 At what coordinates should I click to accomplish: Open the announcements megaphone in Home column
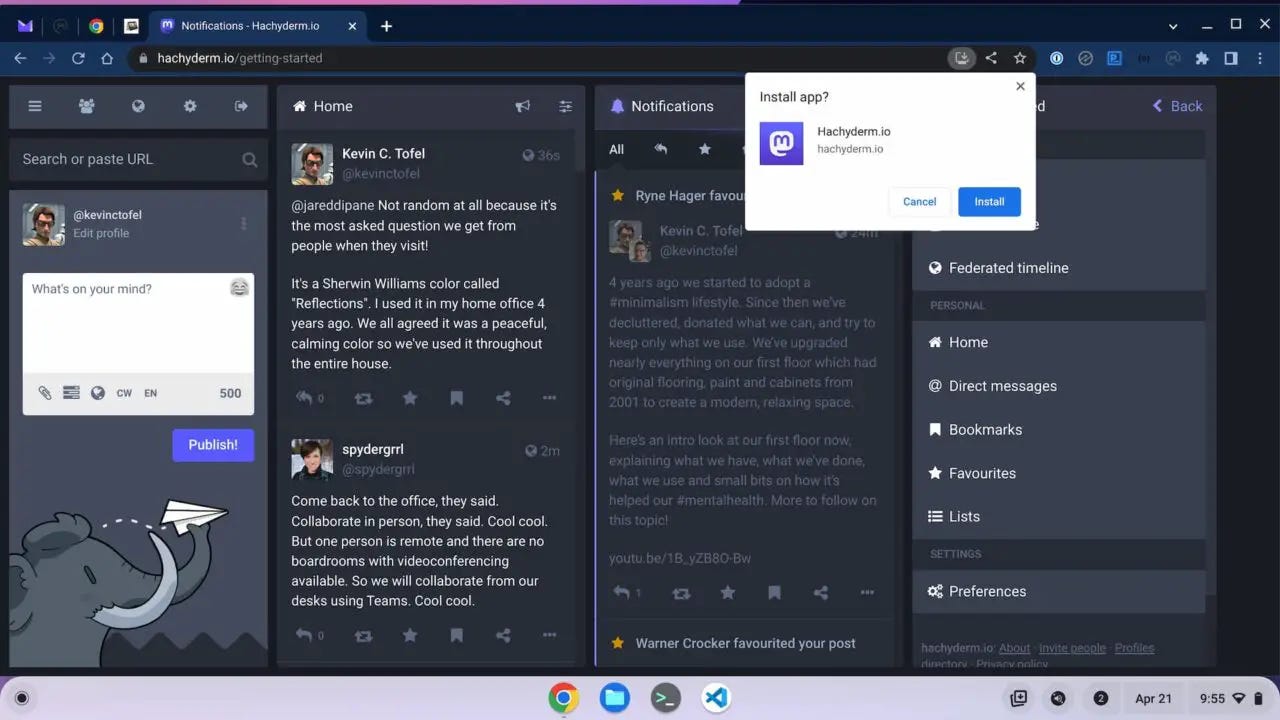(x=522, y=106)
